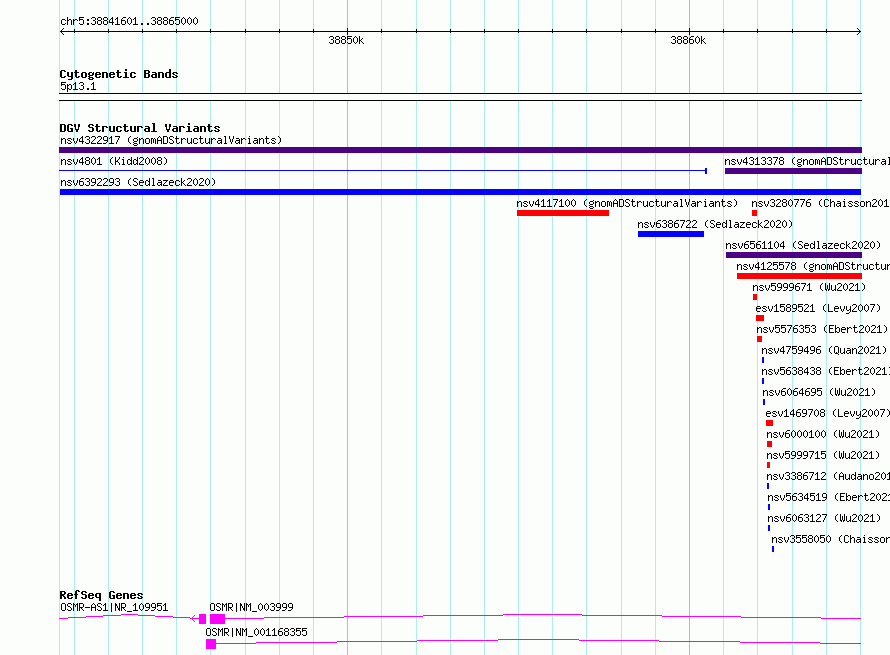Open nsv6000100 (Wu2021) label

pyautogui.click(x=823, y=434)
